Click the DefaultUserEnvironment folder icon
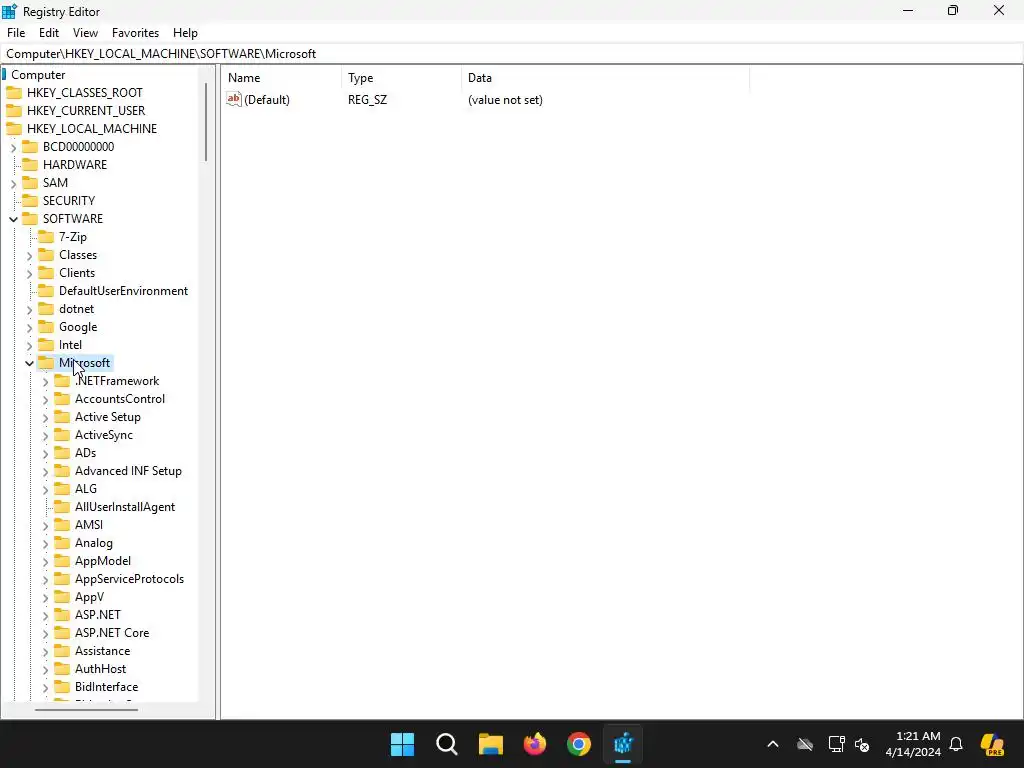Viewport: 1024px width, 768px height. click(46, 291)
